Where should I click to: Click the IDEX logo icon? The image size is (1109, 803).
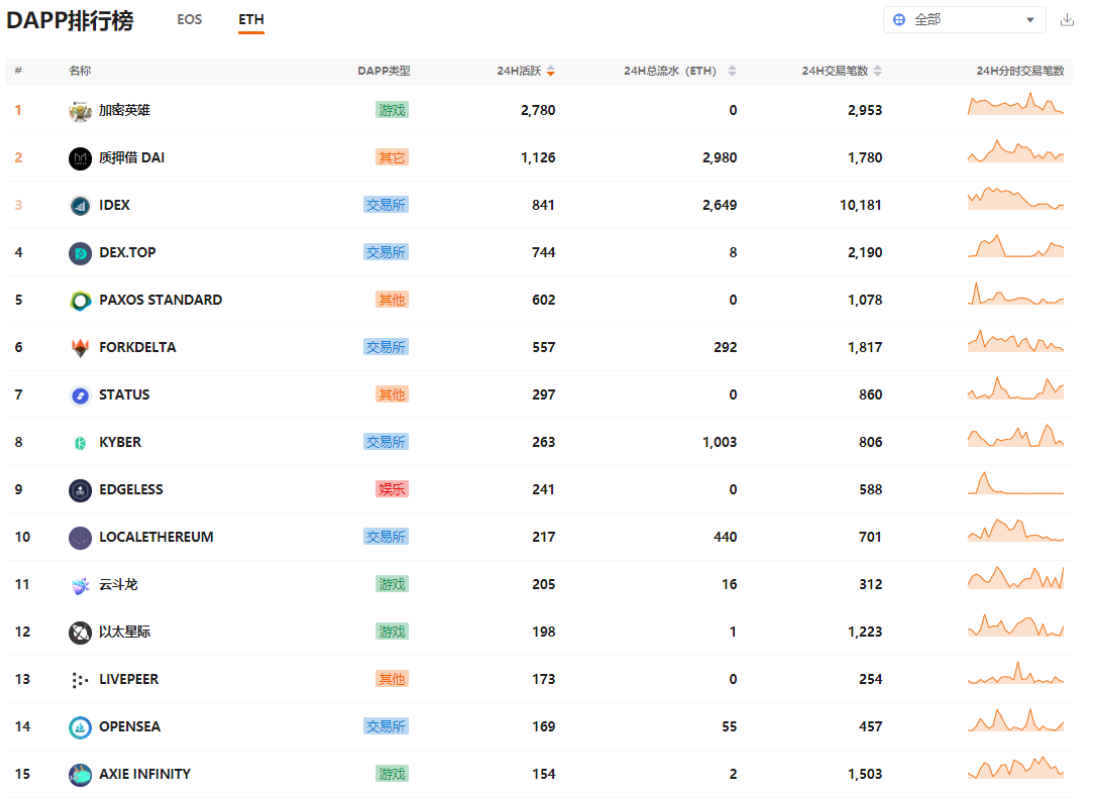[x=80, y=205]
